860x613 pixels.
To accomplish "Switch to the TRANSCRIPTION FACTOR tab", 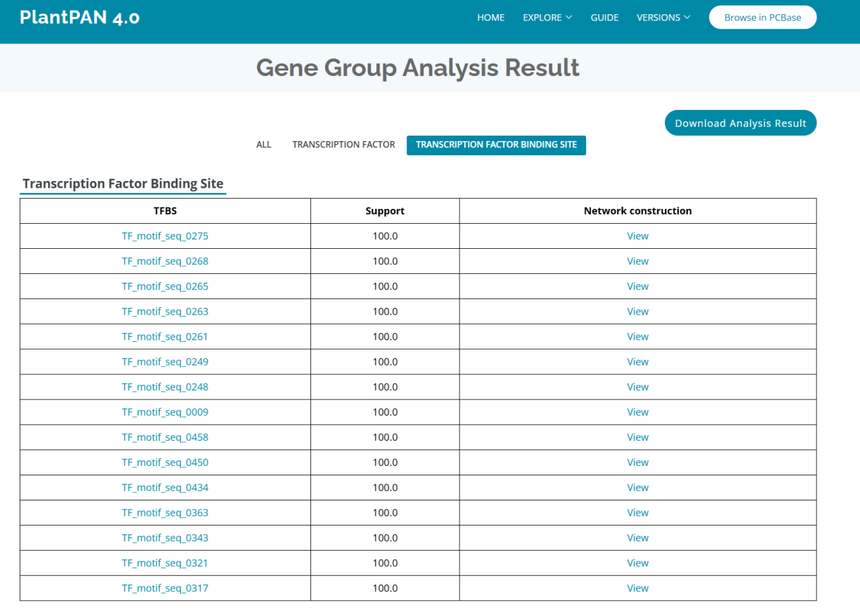I will coord(343,145).
